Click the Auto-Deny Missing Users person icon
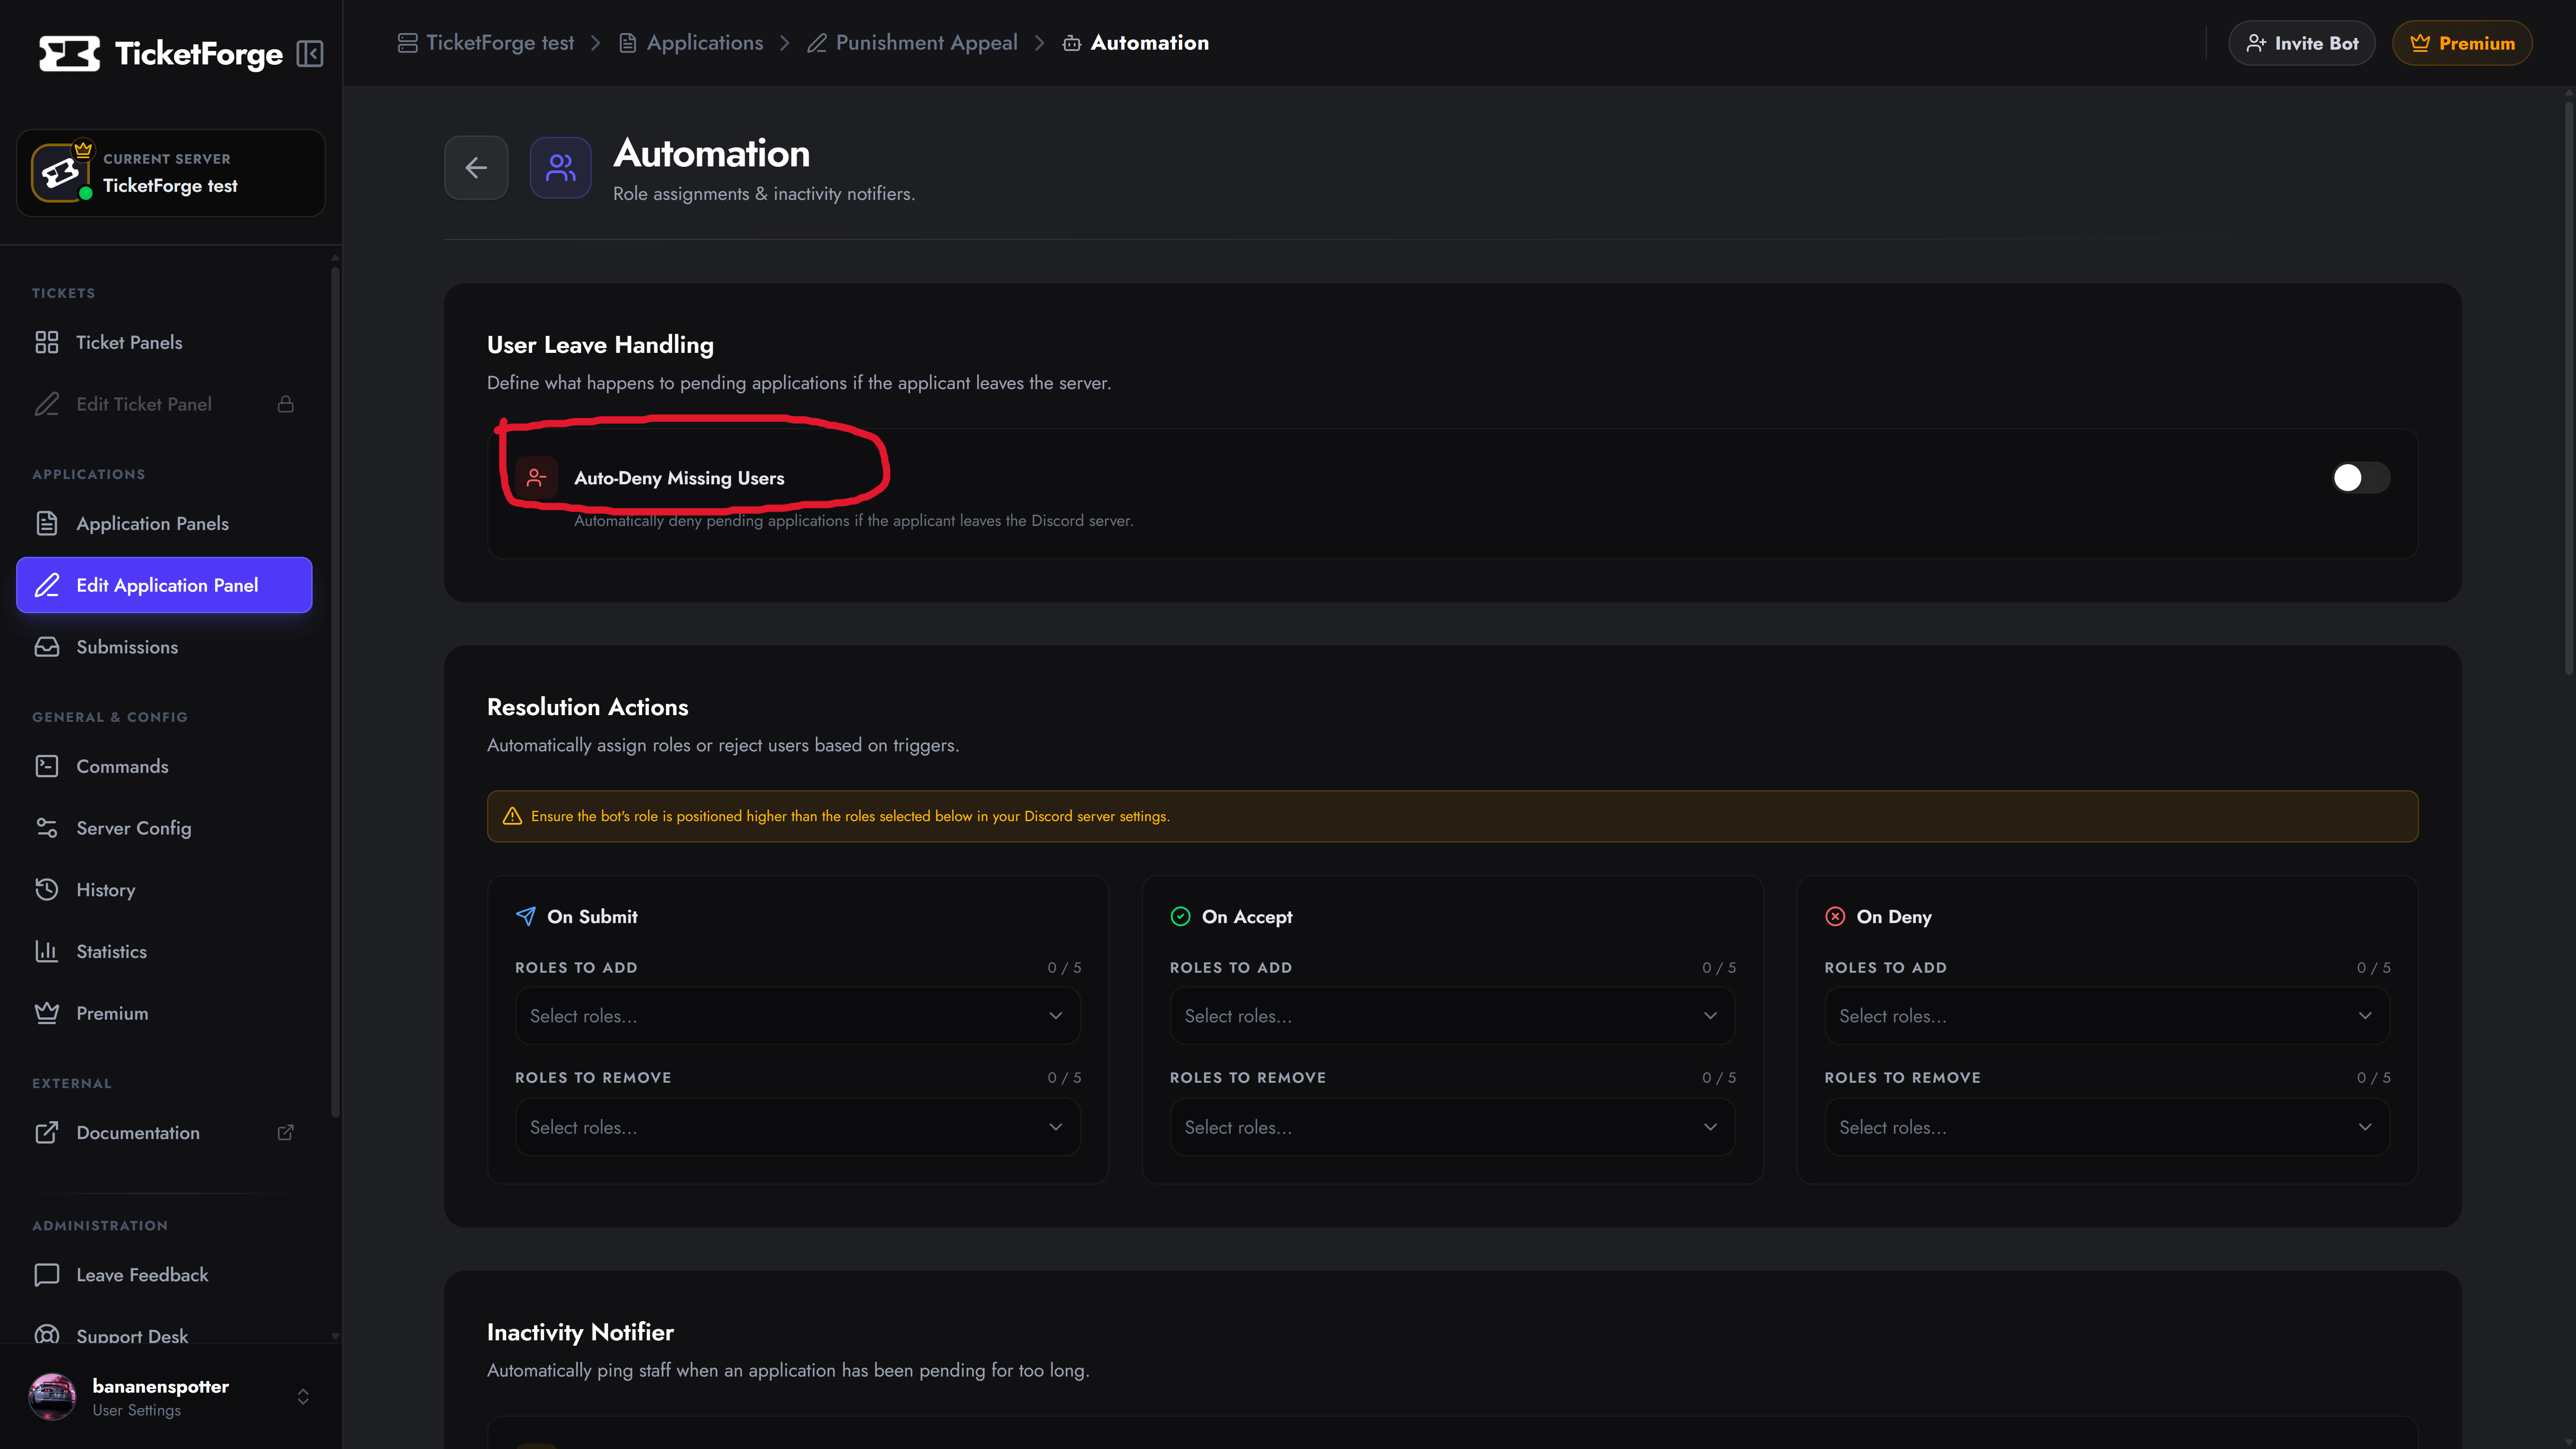Screen dimensions: 2576x1449 click(536, 478)
